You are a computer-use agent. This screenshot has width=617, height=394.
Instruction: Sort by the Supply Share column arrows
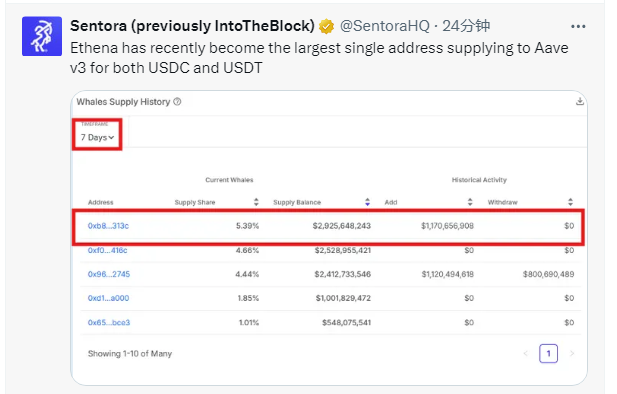[256, 202]
